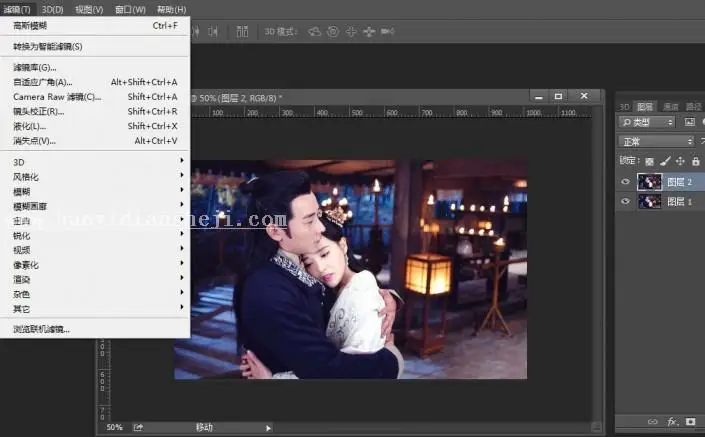Click the export icon in the status bar

pos(138,427)
